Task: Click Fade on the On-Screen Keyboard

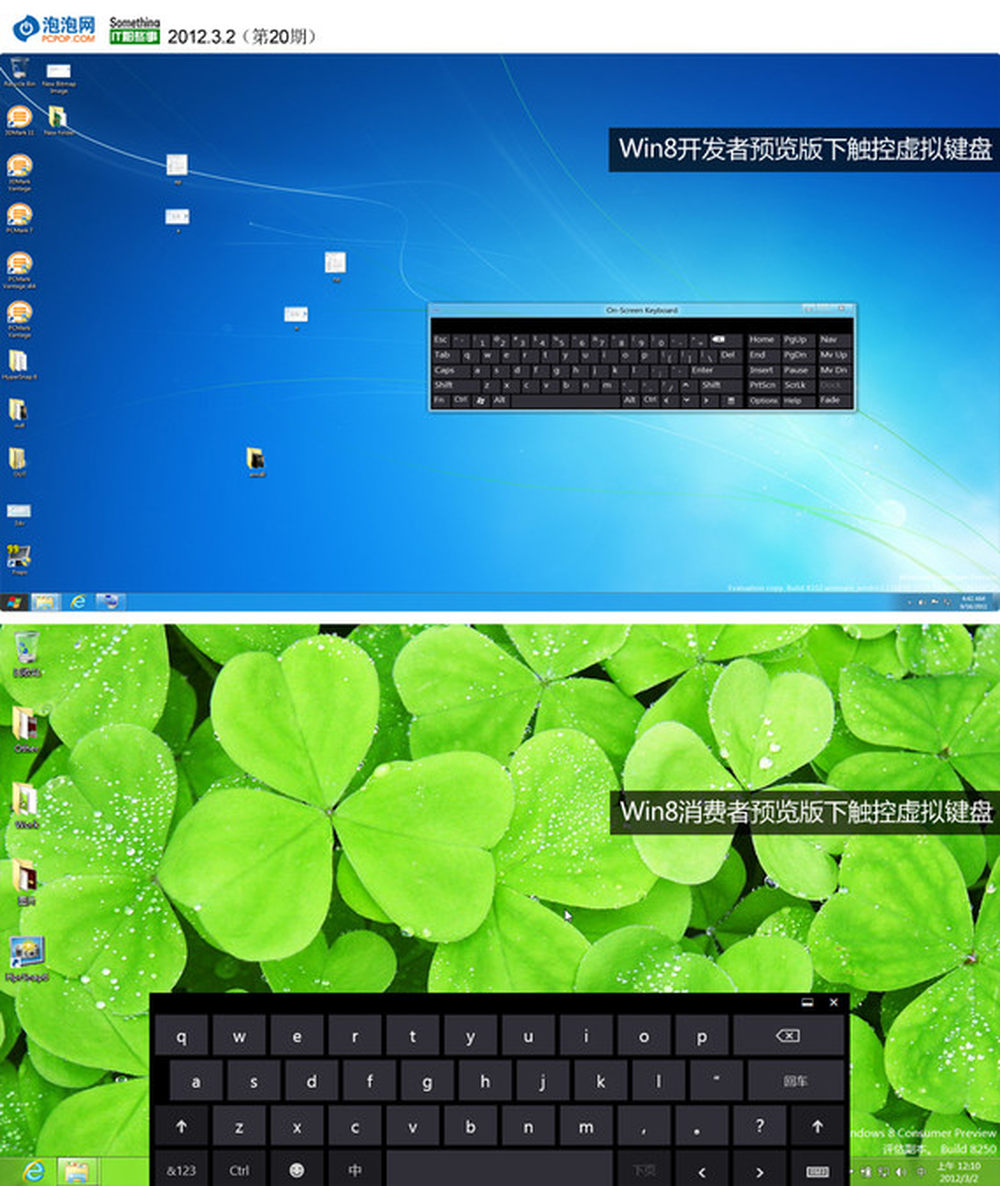Action: pos(833,400)
